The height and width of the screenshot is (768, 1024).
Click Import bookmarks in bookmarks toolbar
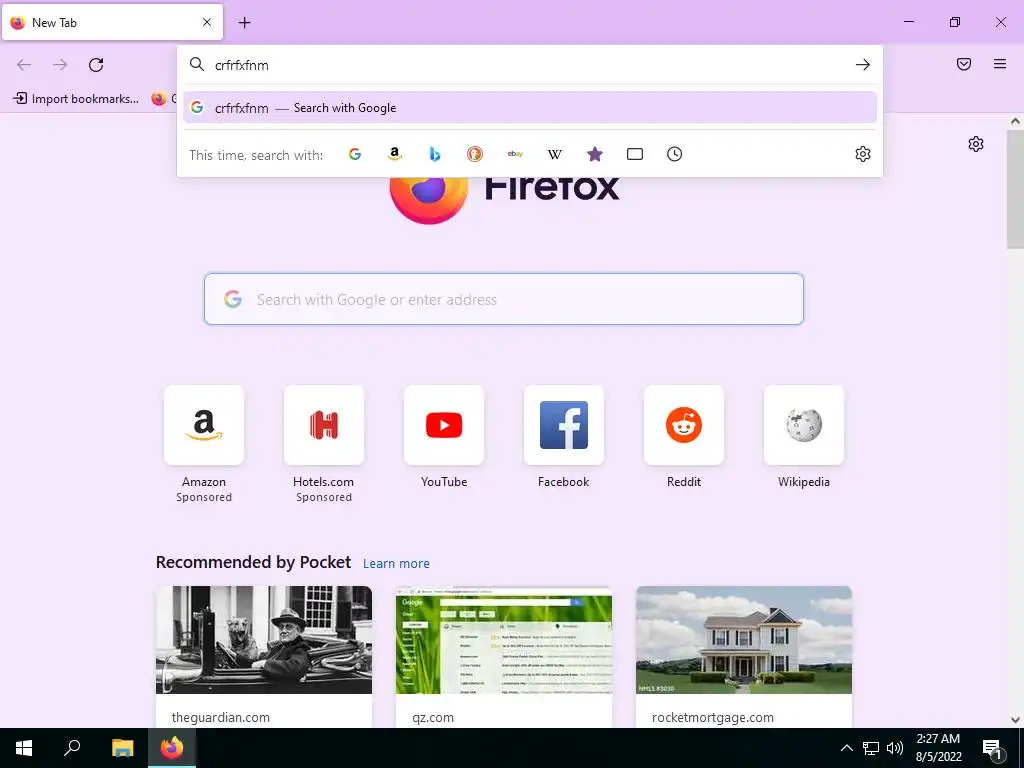tap(76, 99)
